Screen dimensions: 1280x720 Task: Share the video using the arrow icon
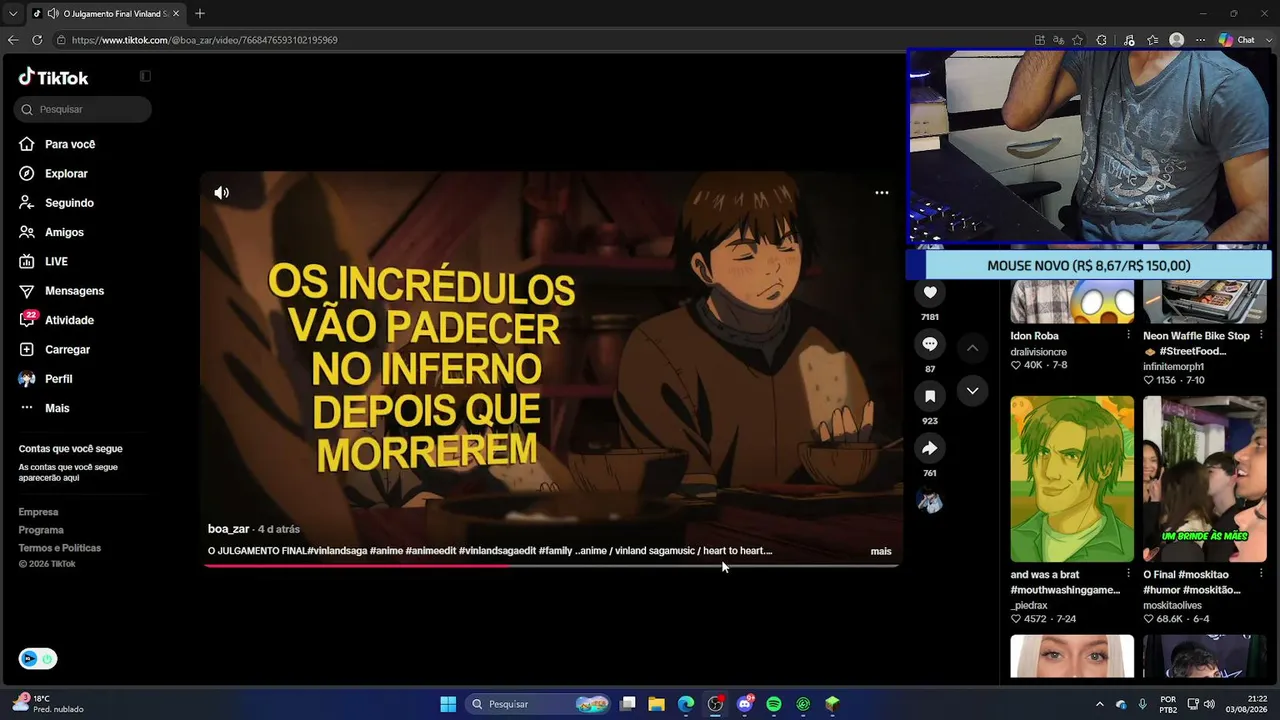tap(930, 448)
